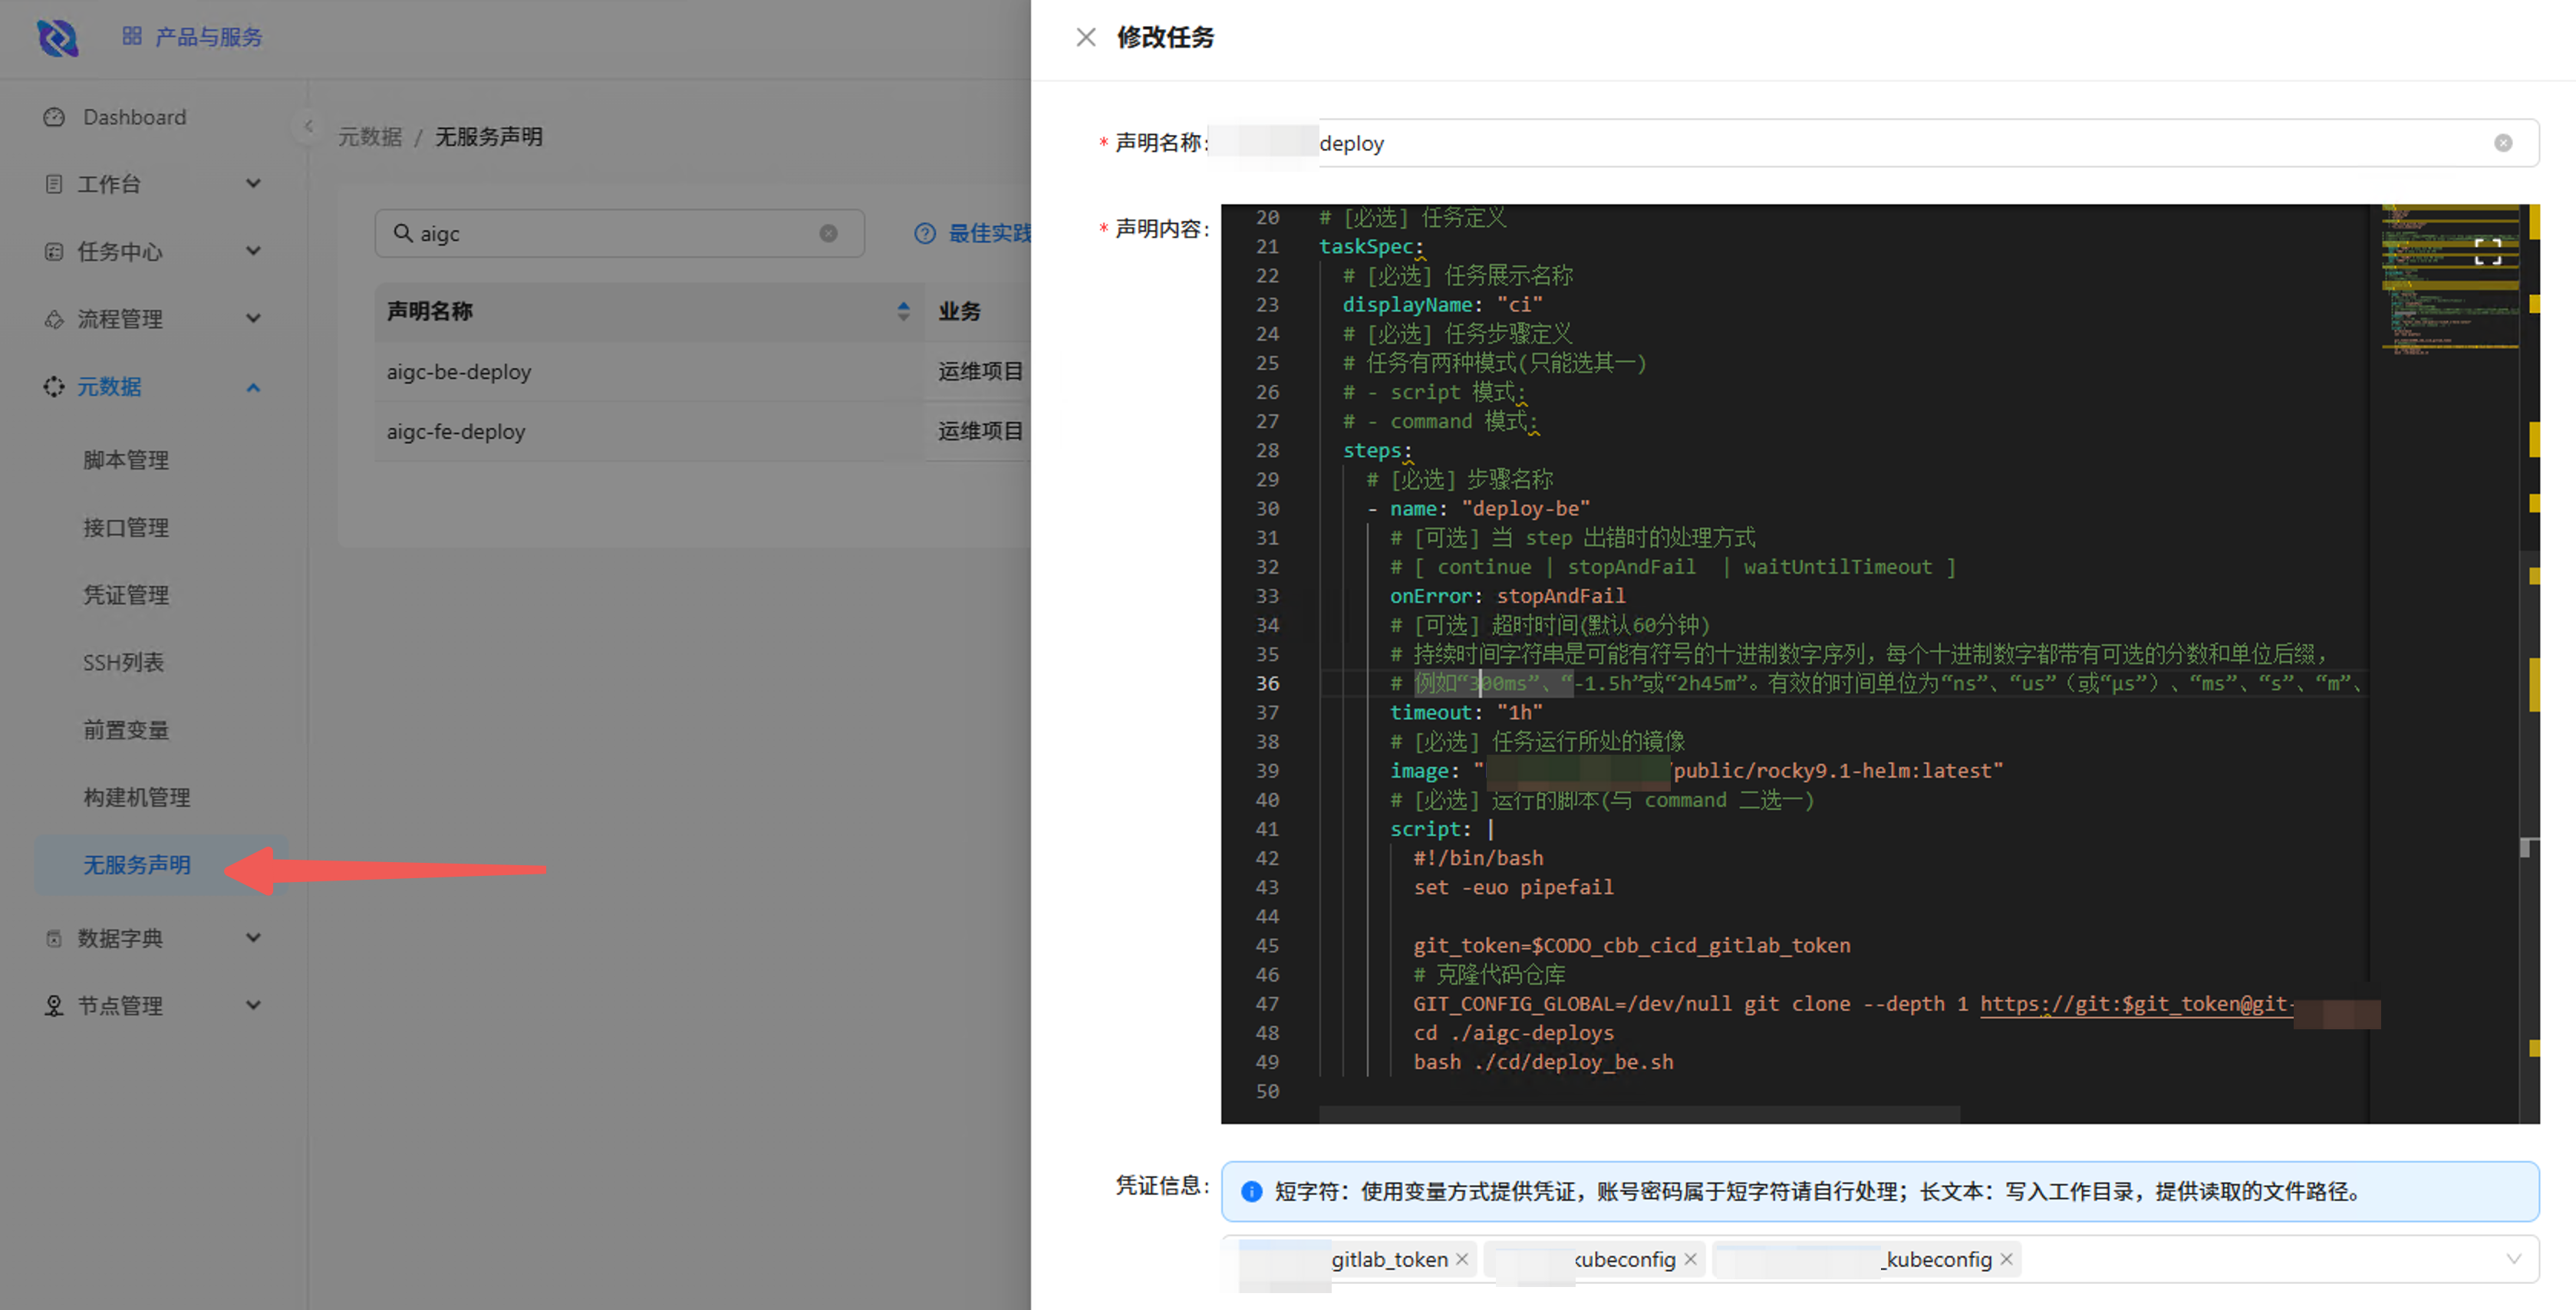The width and height of the screenshot is (2576, 1310).
Task: Click the 工作台 sidebar icon
Action: tap(54, 184)
